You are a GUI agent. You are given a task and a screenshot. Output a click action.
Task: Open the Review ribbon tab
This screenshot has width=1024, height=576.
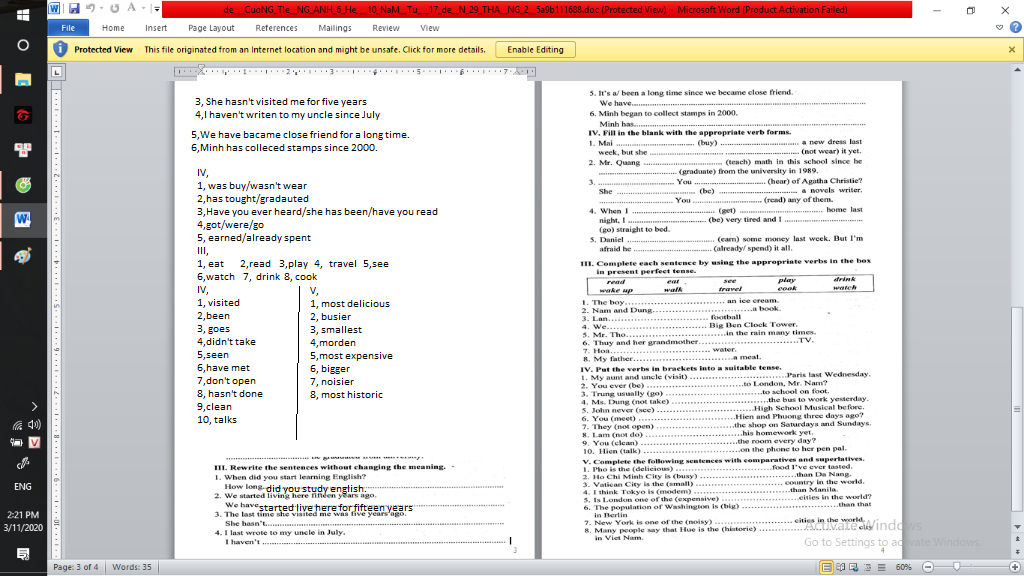point(386,28)
